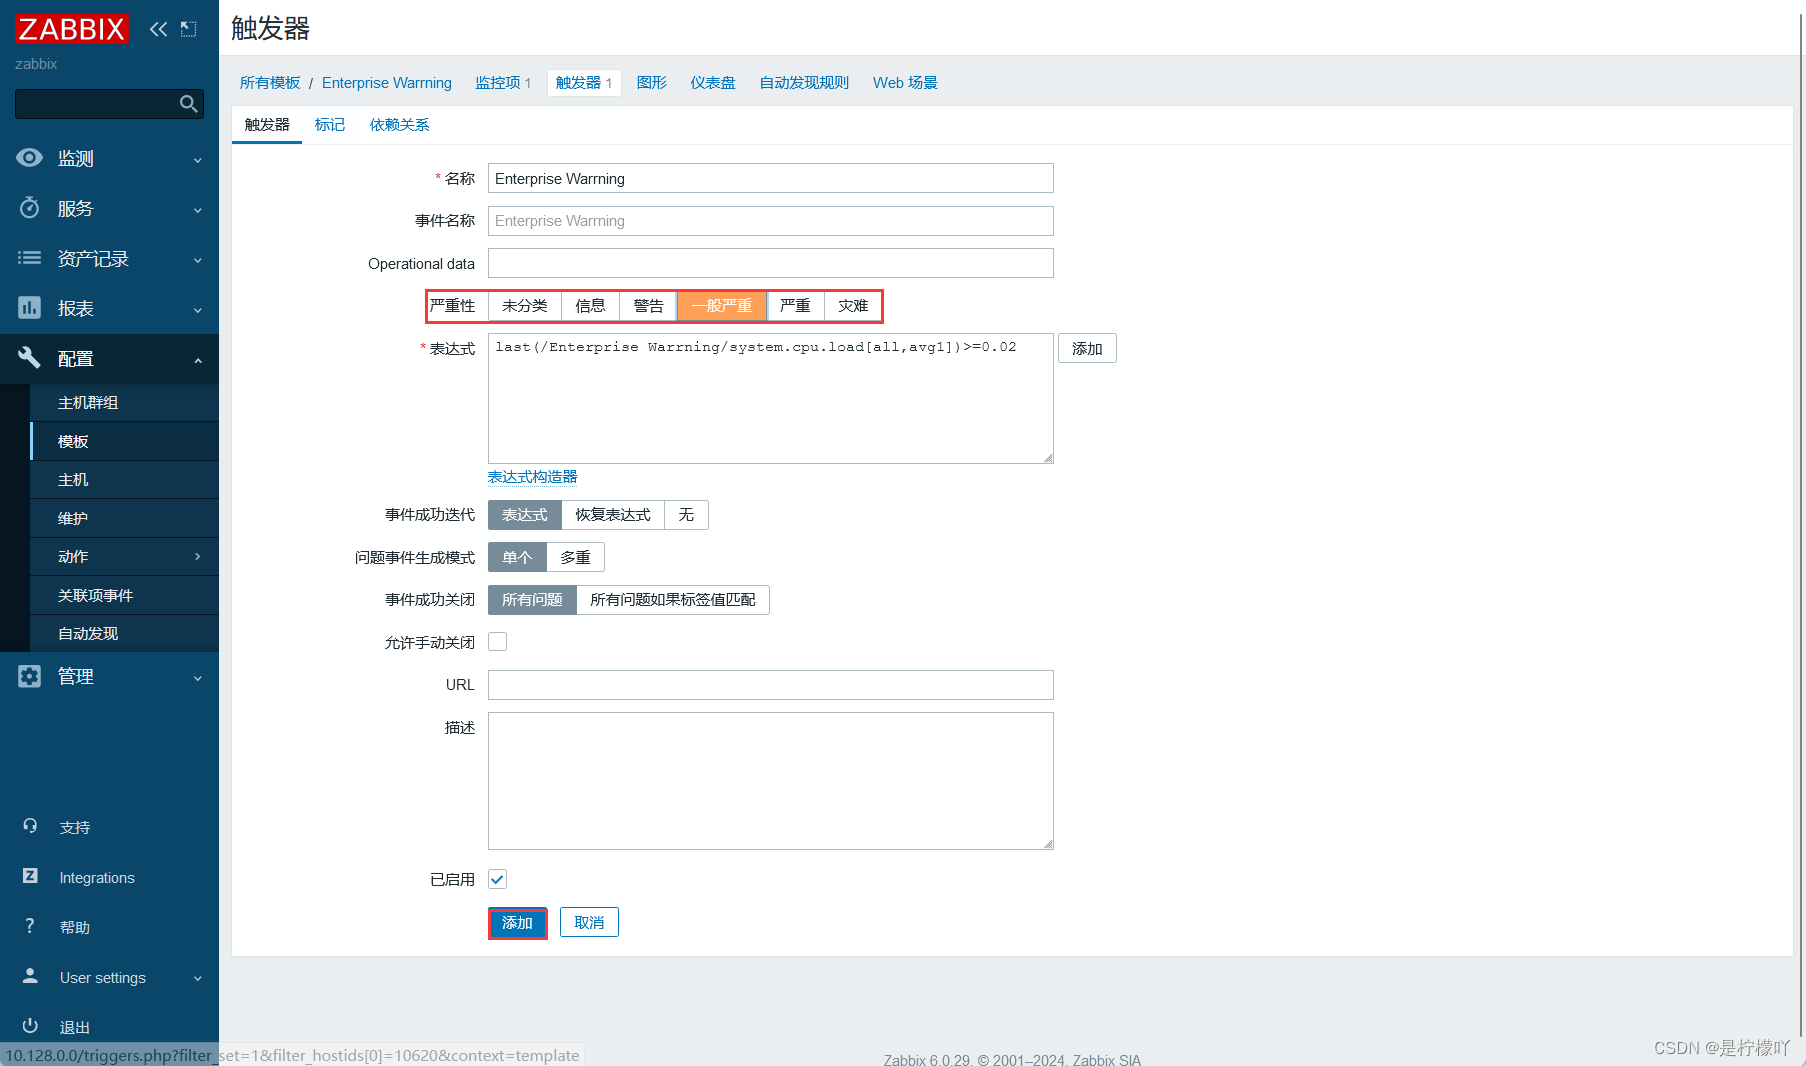Open the 图形 tab
This screenshot has height=1066, width=1806.
[652, 83]
